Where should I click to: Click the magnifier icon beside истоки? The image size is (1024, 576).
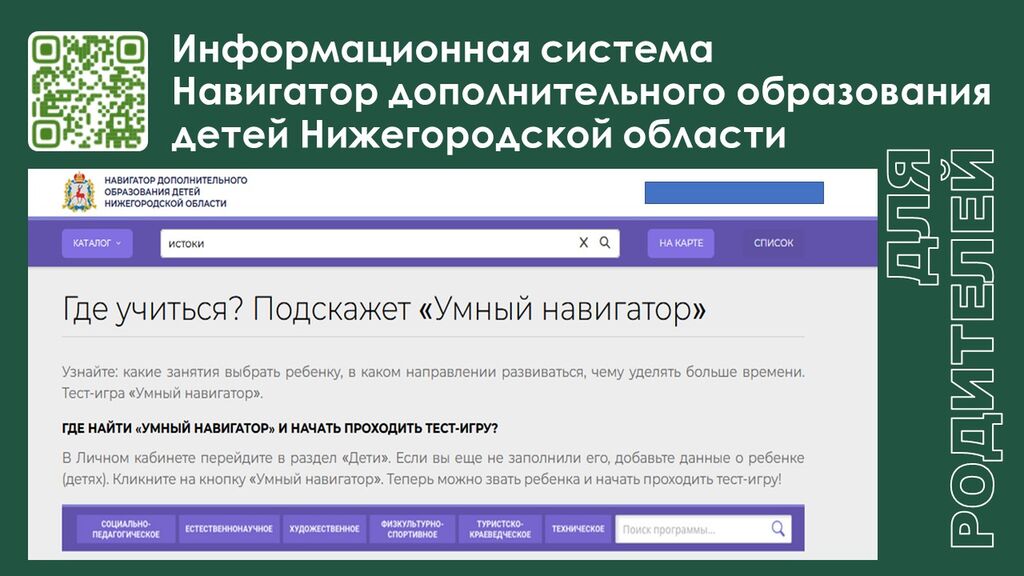tap(605, 243)
